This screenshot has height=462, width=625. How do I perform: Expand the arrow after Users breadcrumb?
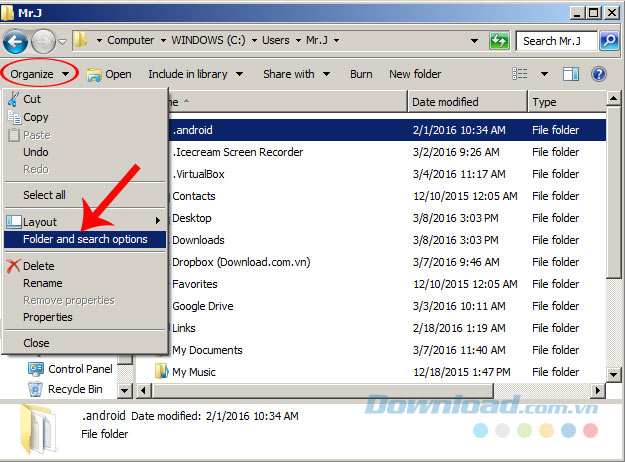click(x=298, y=40)
